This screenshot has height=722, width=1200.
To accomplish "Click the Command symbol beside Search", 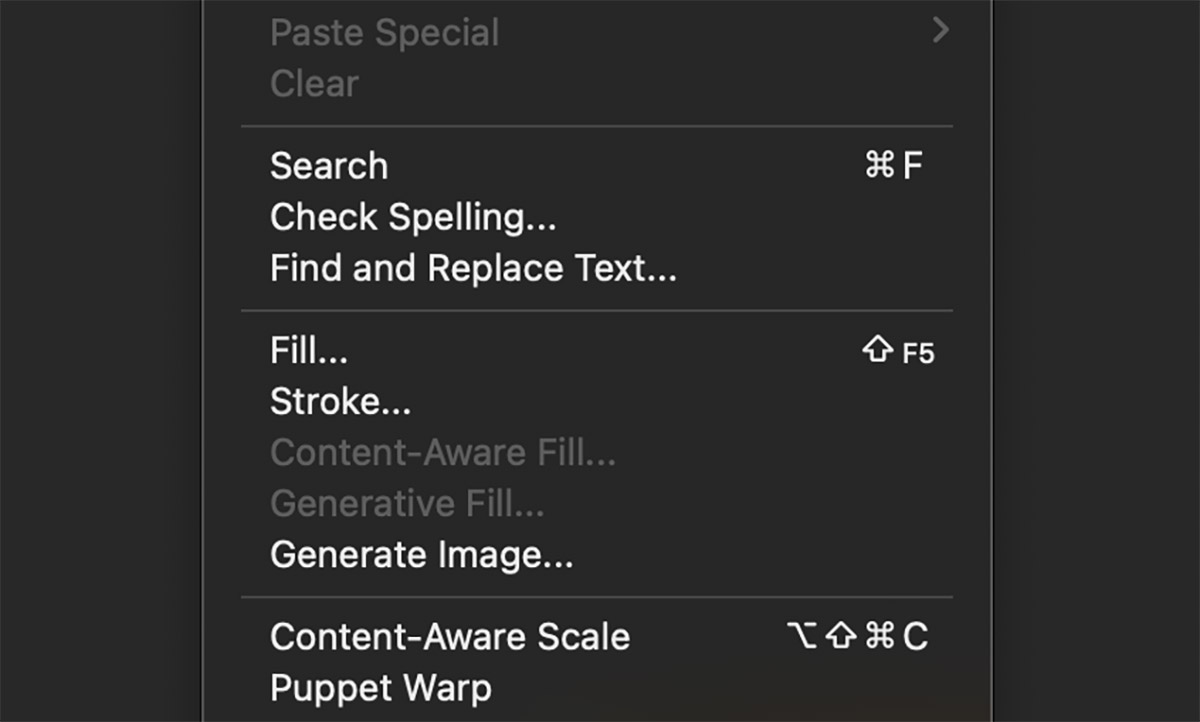I will (x=879, y=166).
